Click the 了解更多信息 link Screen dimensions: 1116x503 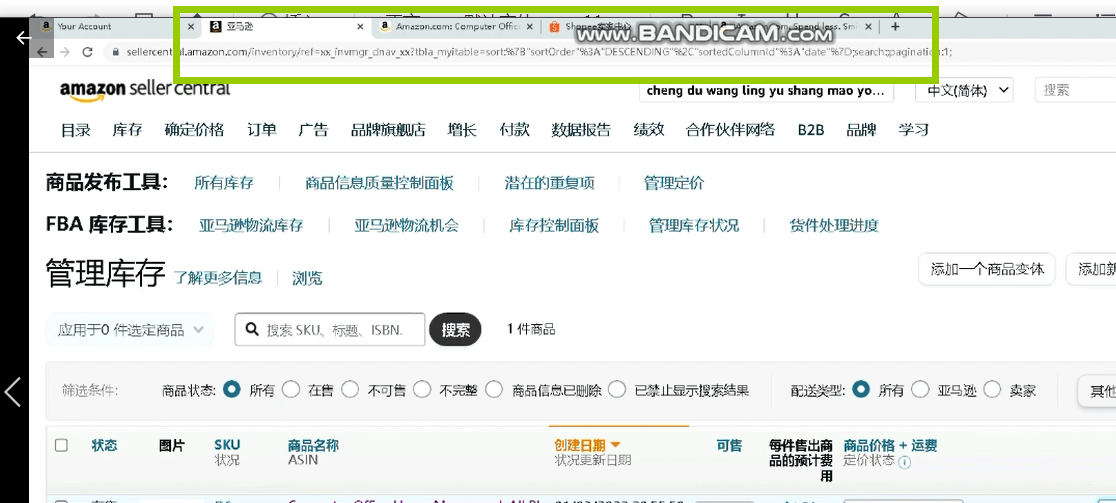pyautogui.click(x=218, y=277)
